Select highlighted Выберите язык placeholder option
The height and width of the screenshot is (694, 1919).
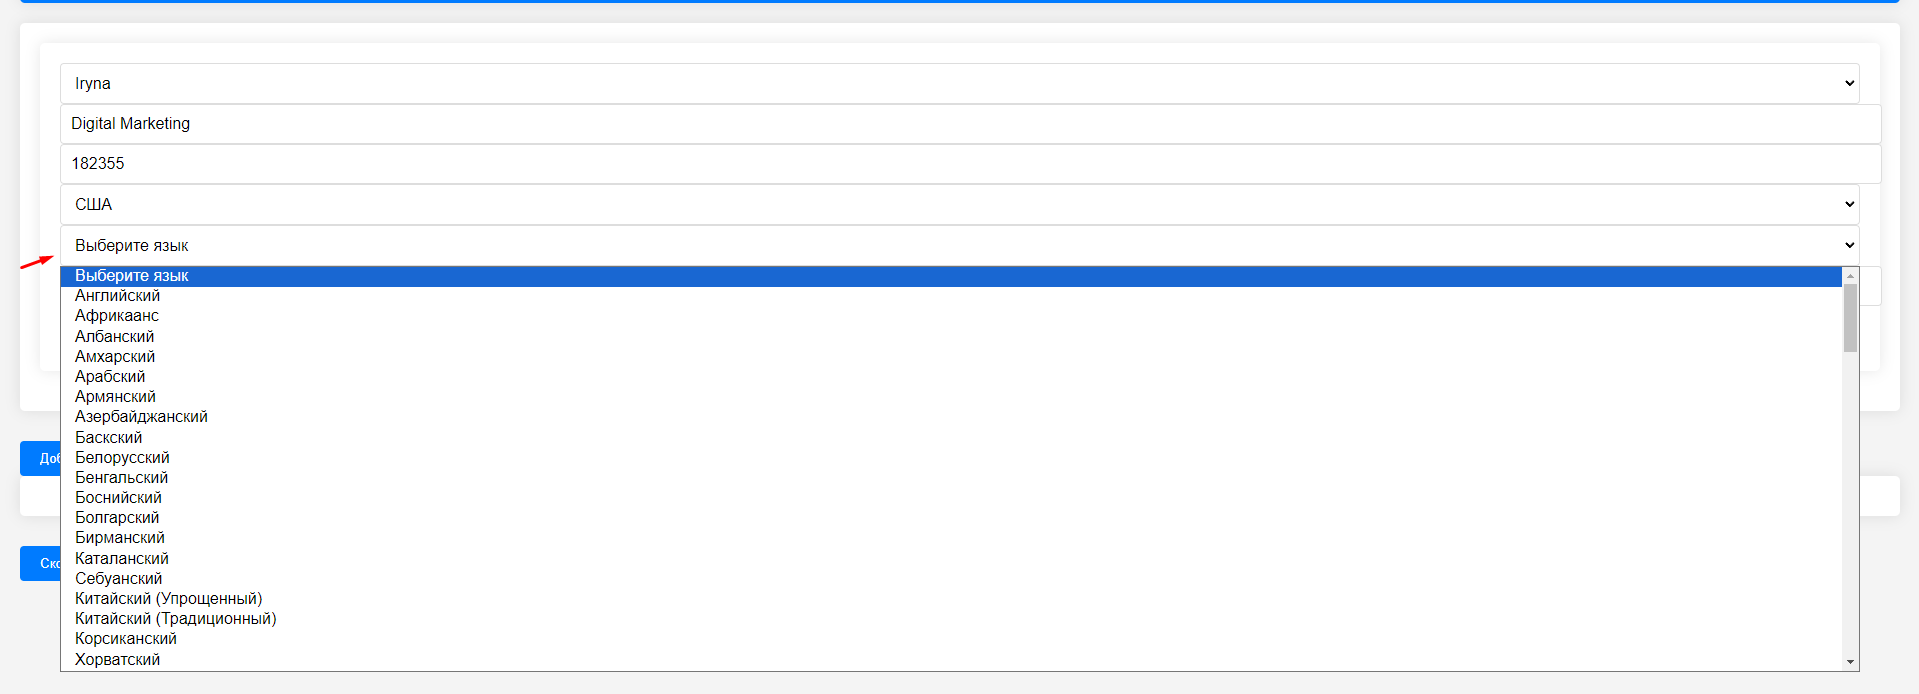pos(951,276)
